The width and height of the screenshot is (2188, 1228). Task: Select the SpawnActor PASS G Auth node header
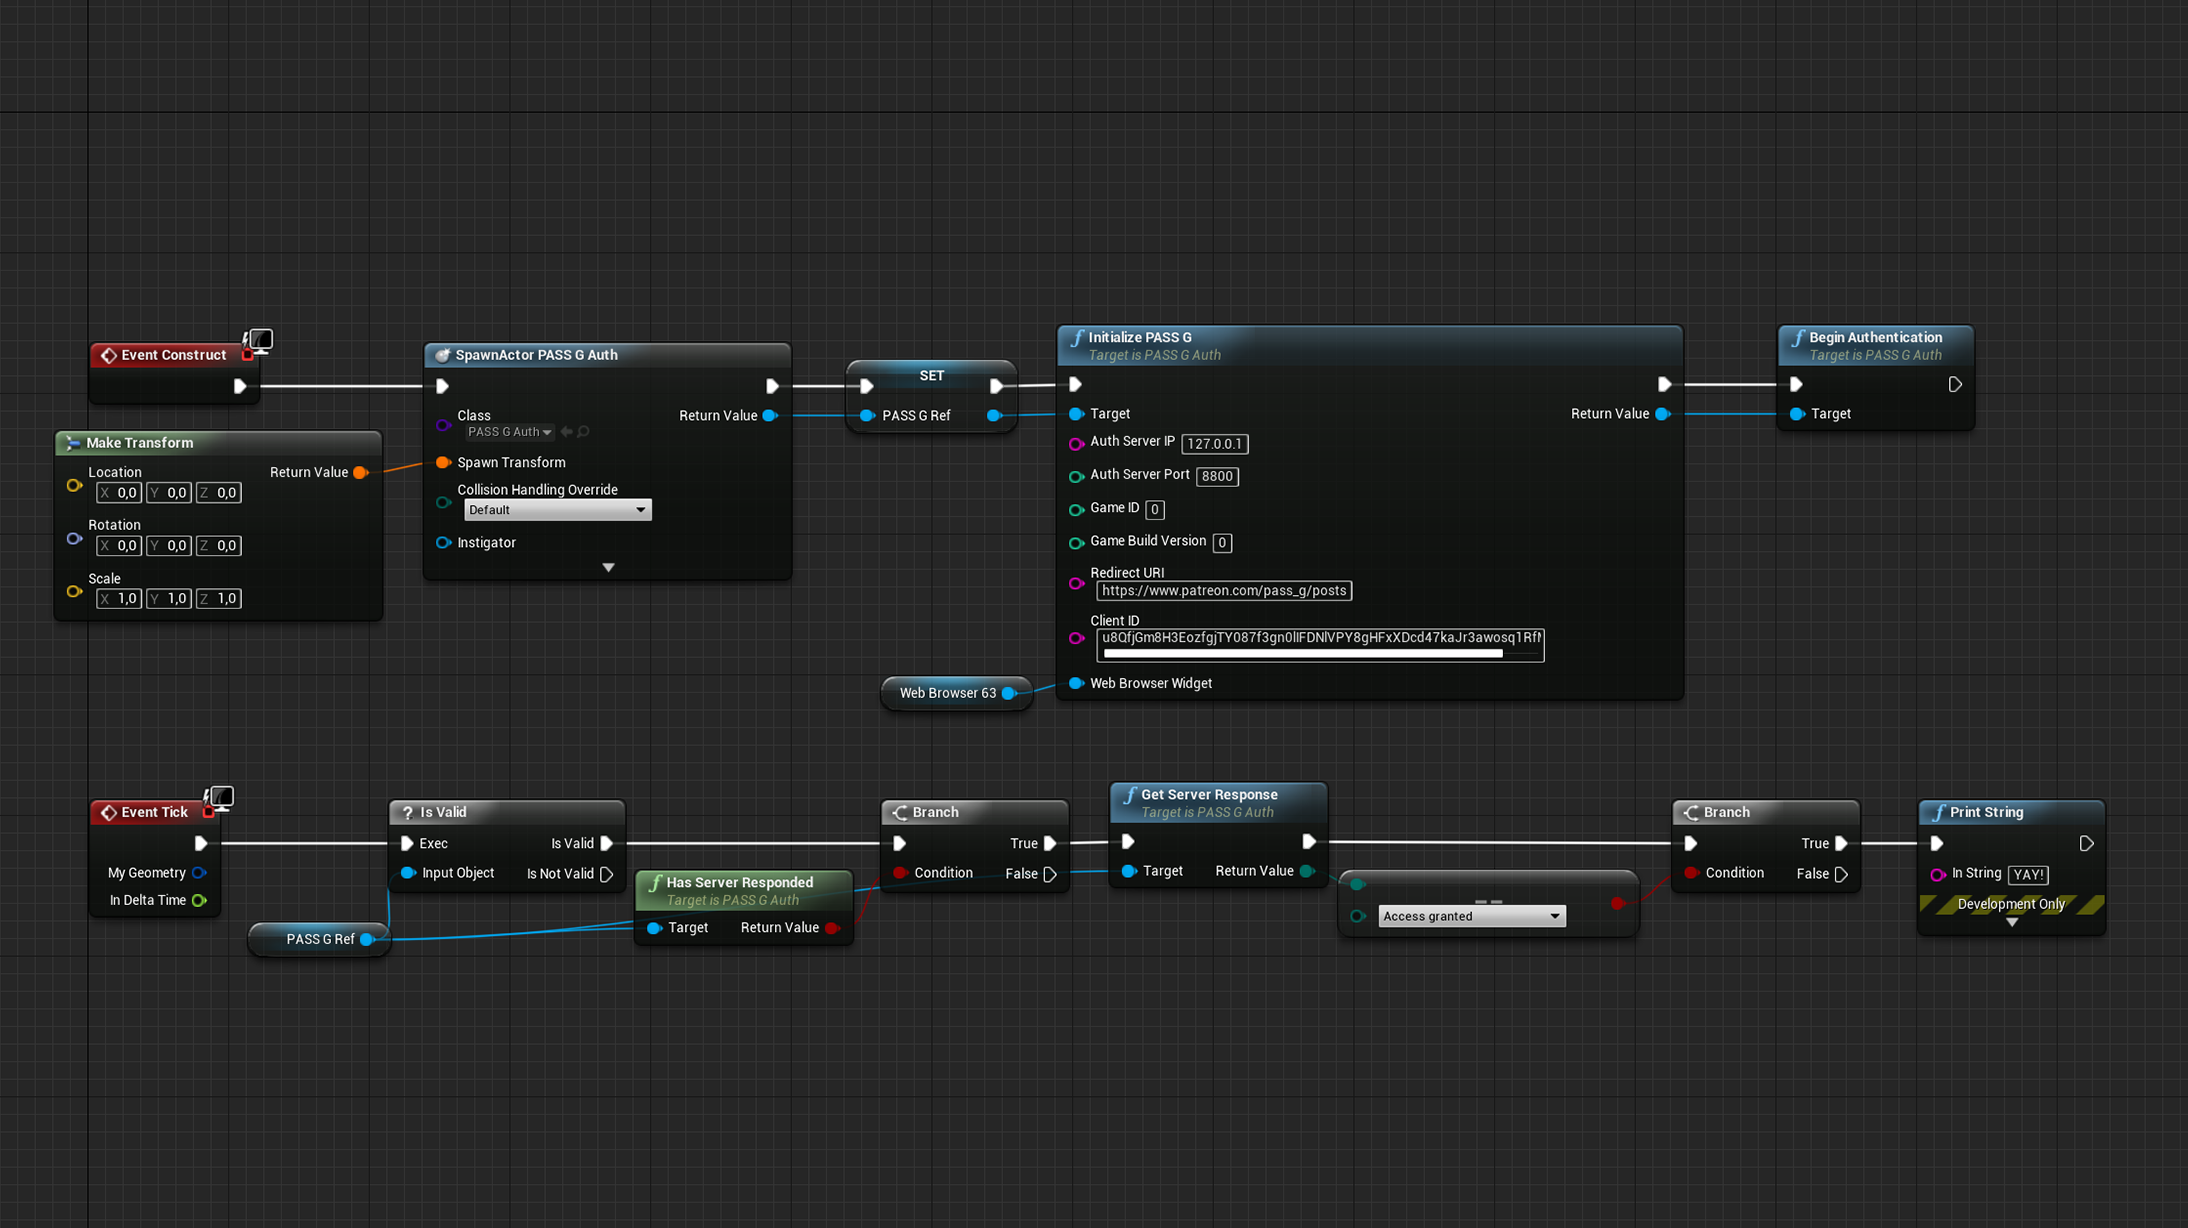pos(607,355)
